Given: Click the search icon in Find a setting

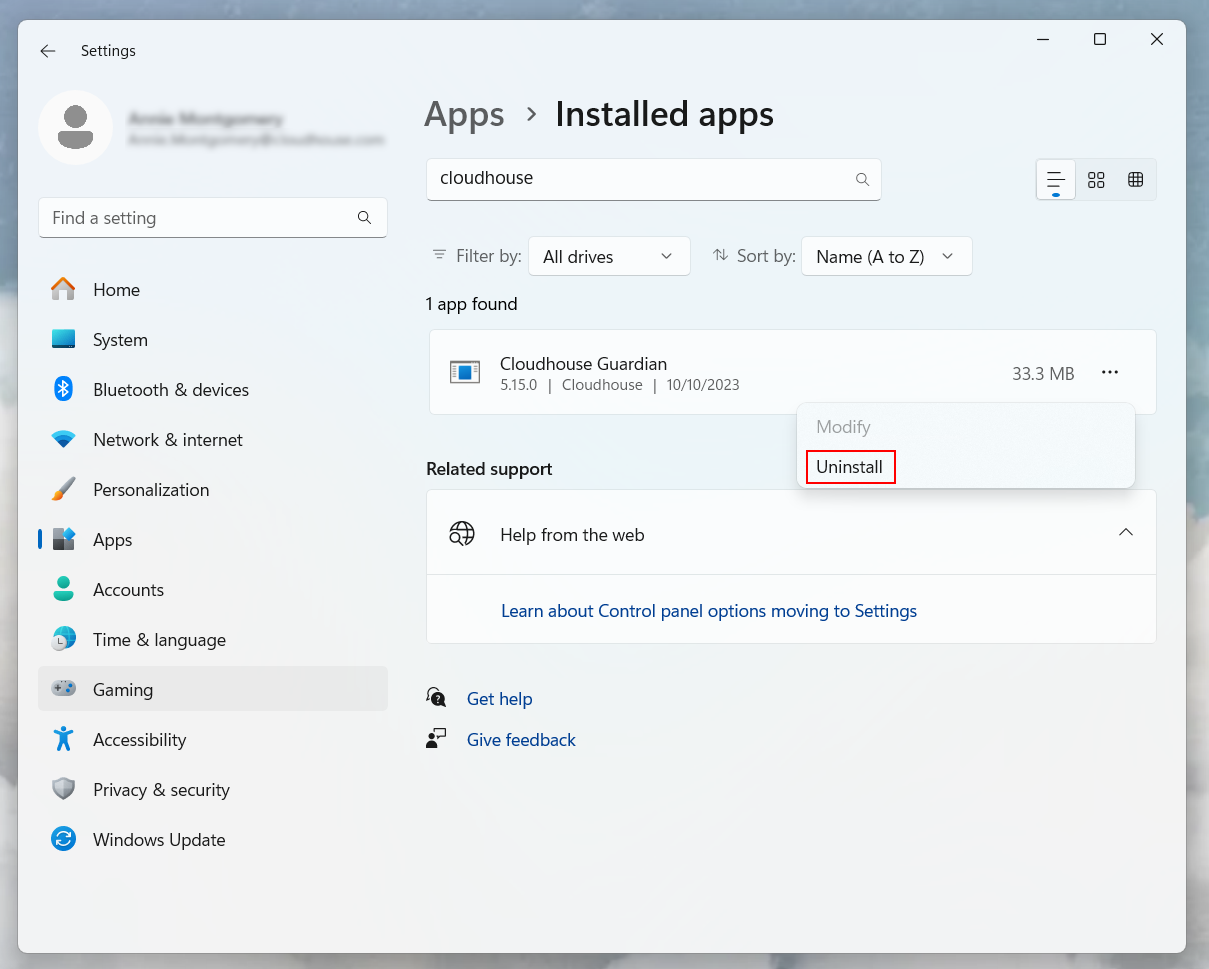Looking at the screenshot, I should coord(364,218).
